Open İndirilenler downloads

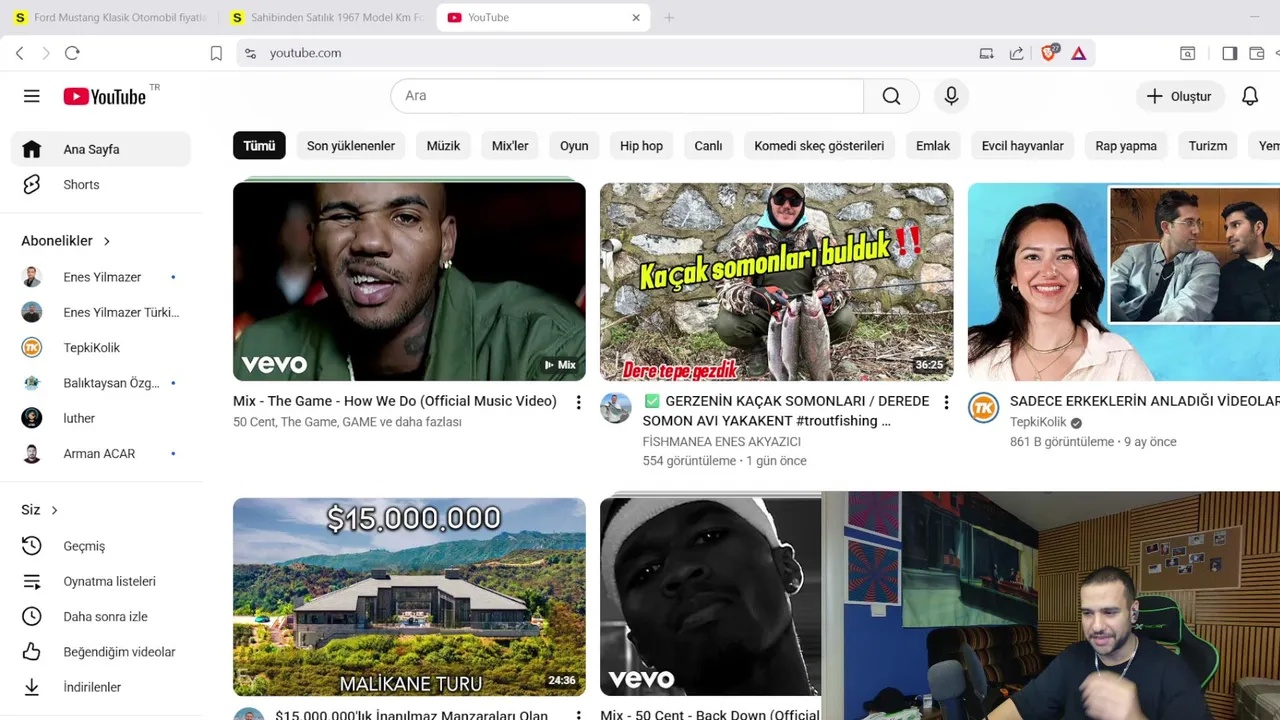(101, 687)
